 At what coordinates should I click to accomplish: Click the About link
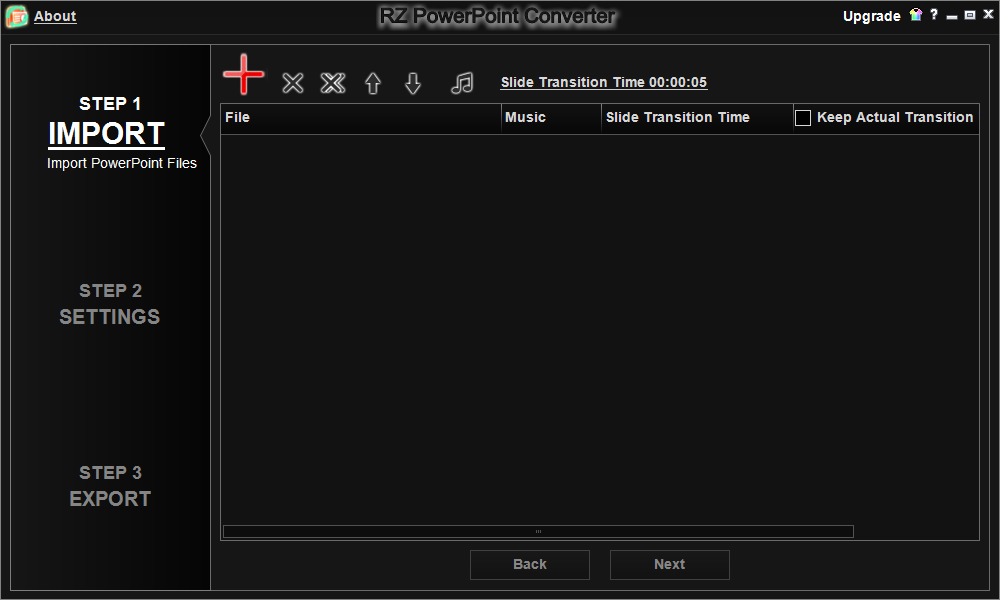click(x=55, y=17)
